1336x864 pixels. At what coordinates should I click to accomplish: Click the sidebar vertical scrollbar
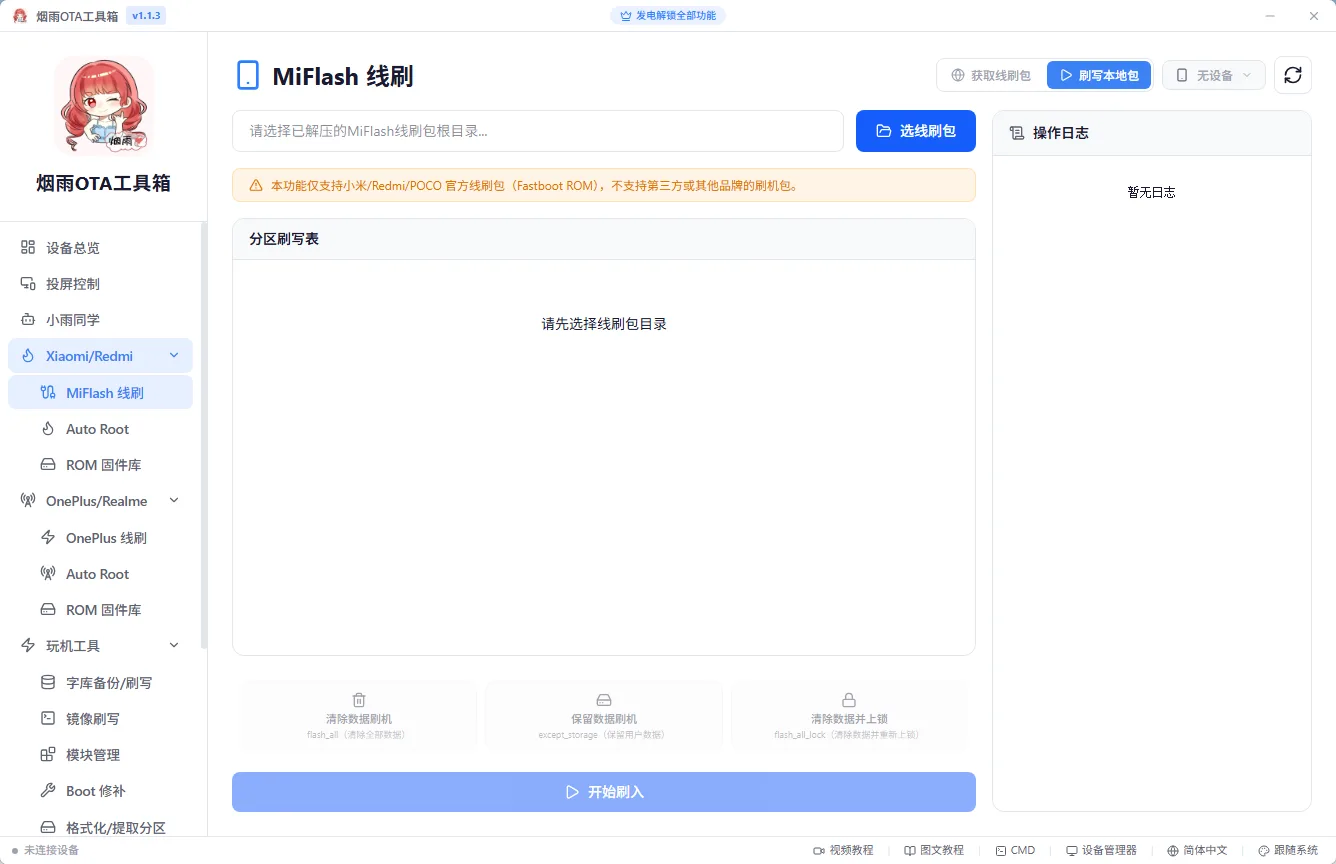pos(204,435)
